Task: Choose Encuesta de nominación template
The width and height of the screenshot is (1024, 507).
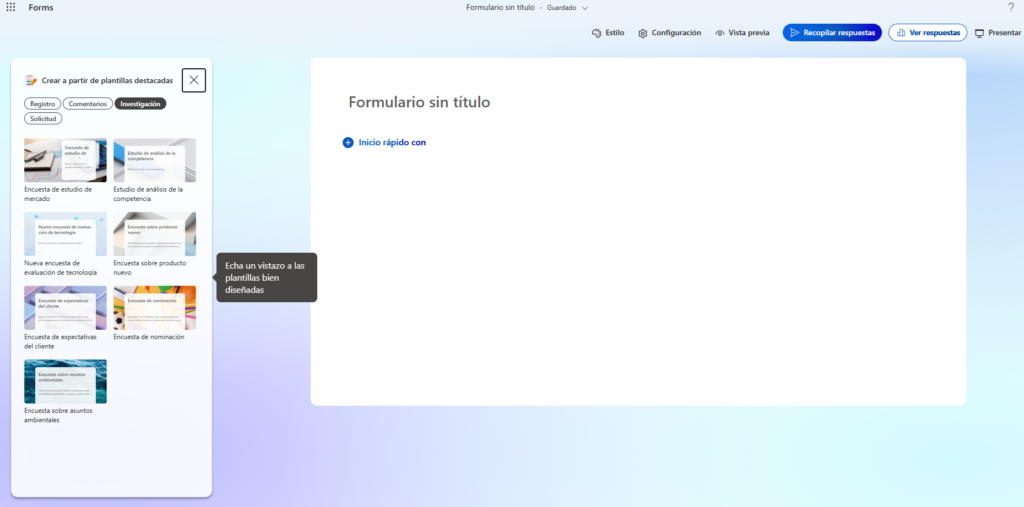Action: point(154,307)
